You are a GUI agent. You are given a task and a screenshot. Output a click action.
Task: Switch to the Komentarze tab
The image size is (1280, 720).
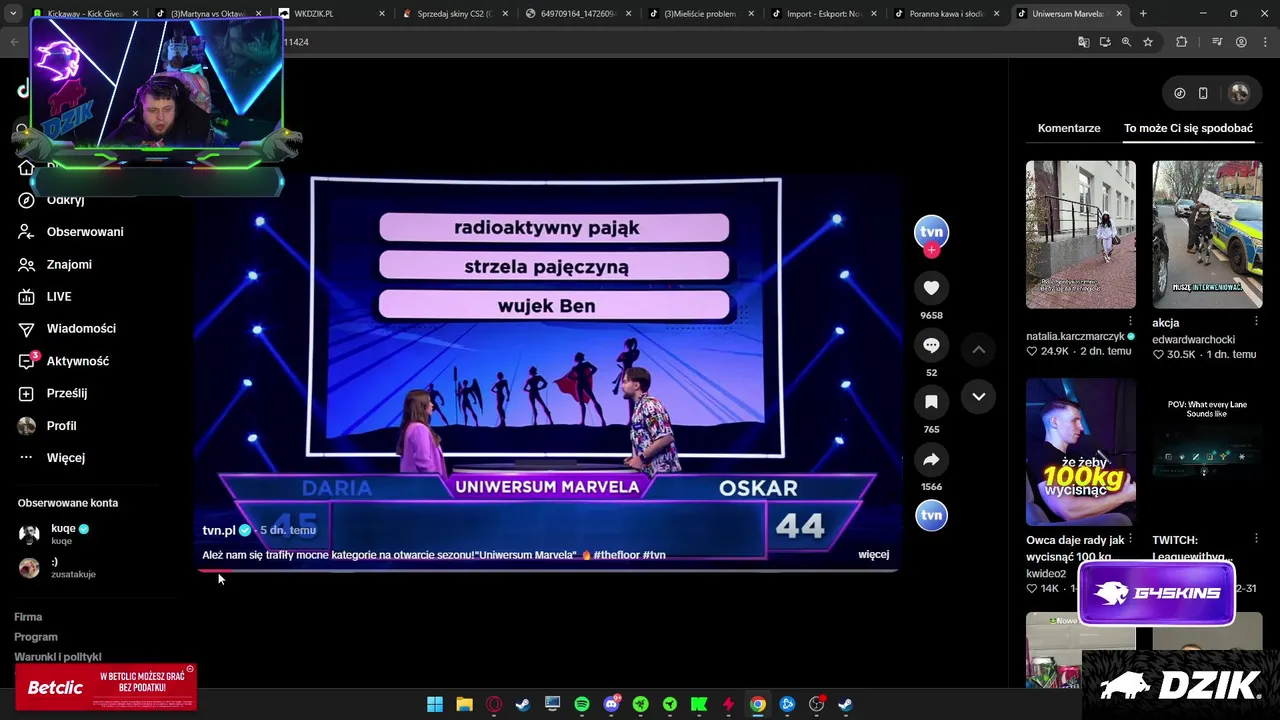pyautogui.click(x=1069, y=128)
